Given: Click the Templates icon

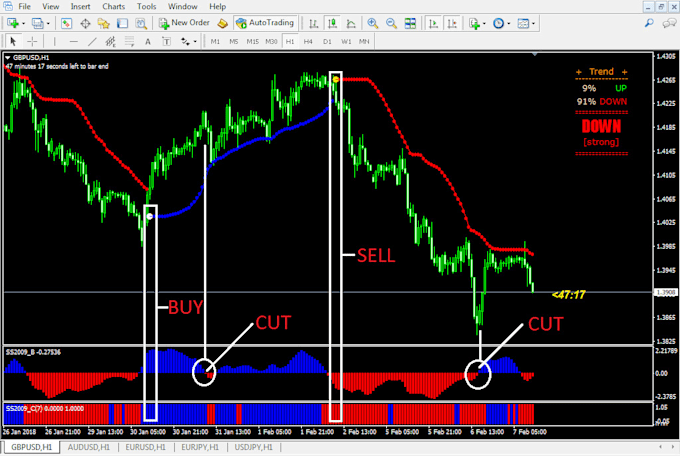Looking at the screenshot, I should (x=523, y=23).
